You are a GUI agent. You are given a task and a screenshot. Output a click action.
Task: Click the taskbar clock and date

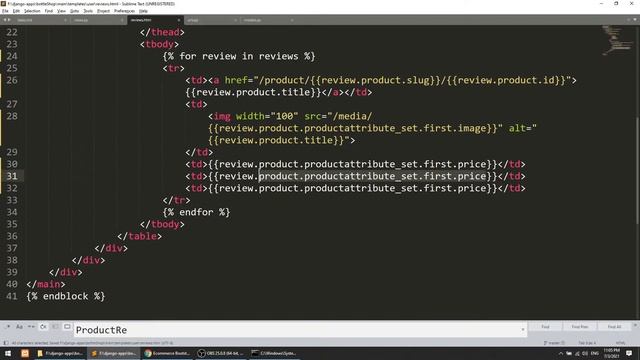click(611, 353)
